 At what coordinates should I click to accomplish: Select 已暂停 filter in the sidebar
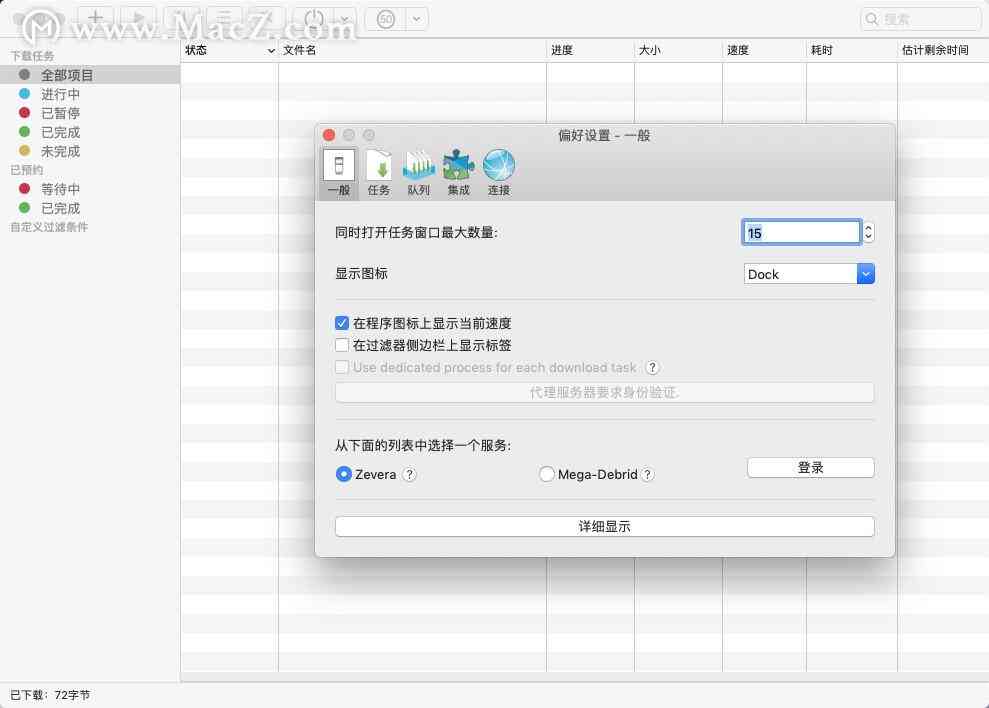click(x=90, y=113)
